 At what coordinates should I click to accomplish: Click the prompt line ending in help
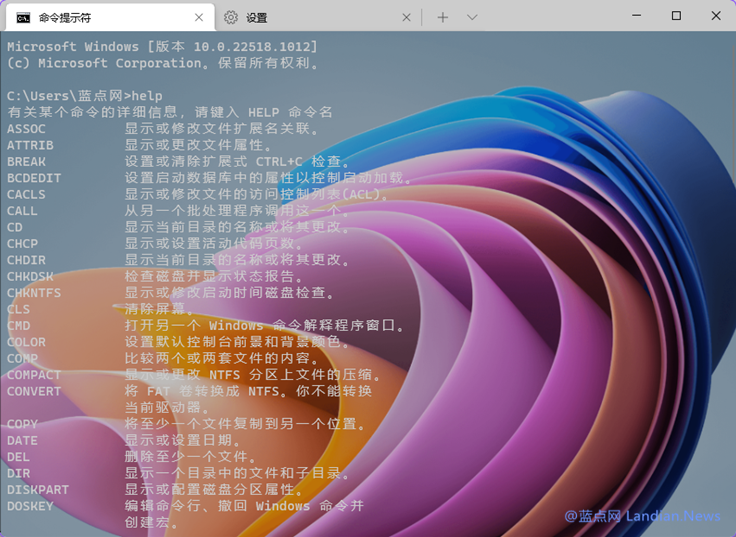tap(84, 96)
